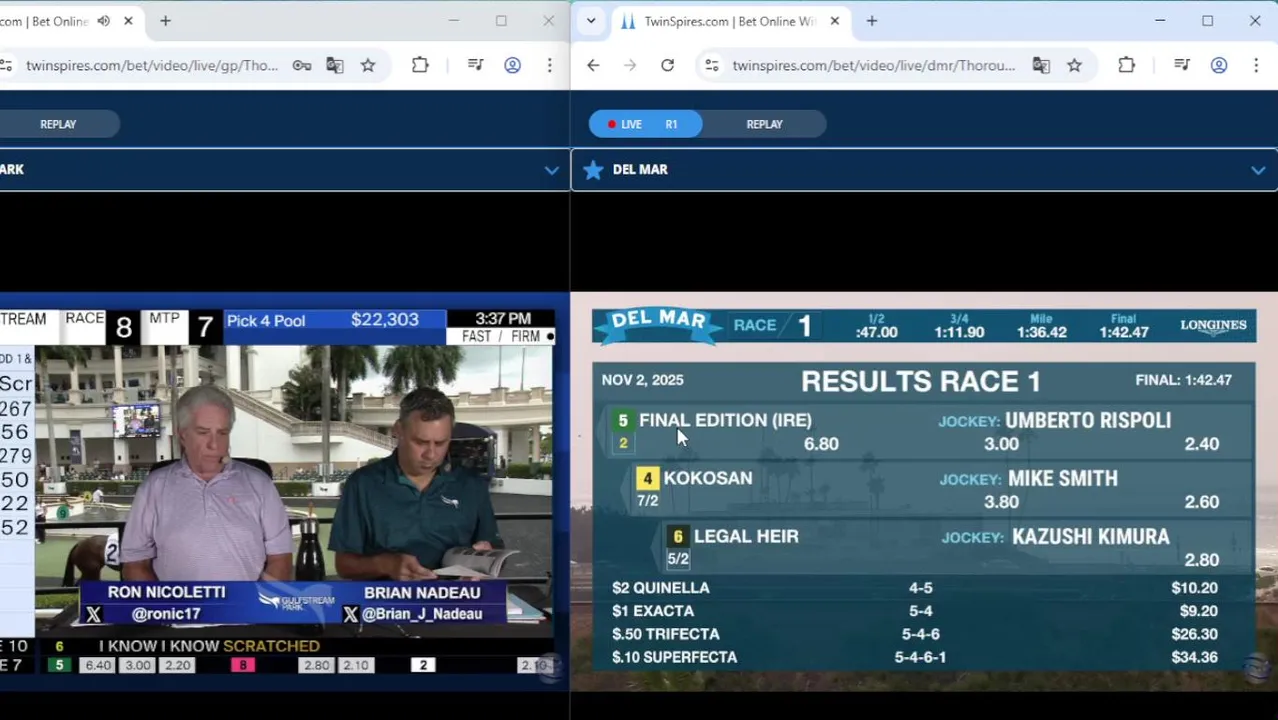Go forward in the right browser window
The image size is (1278, 720).
tap(630, 65)
